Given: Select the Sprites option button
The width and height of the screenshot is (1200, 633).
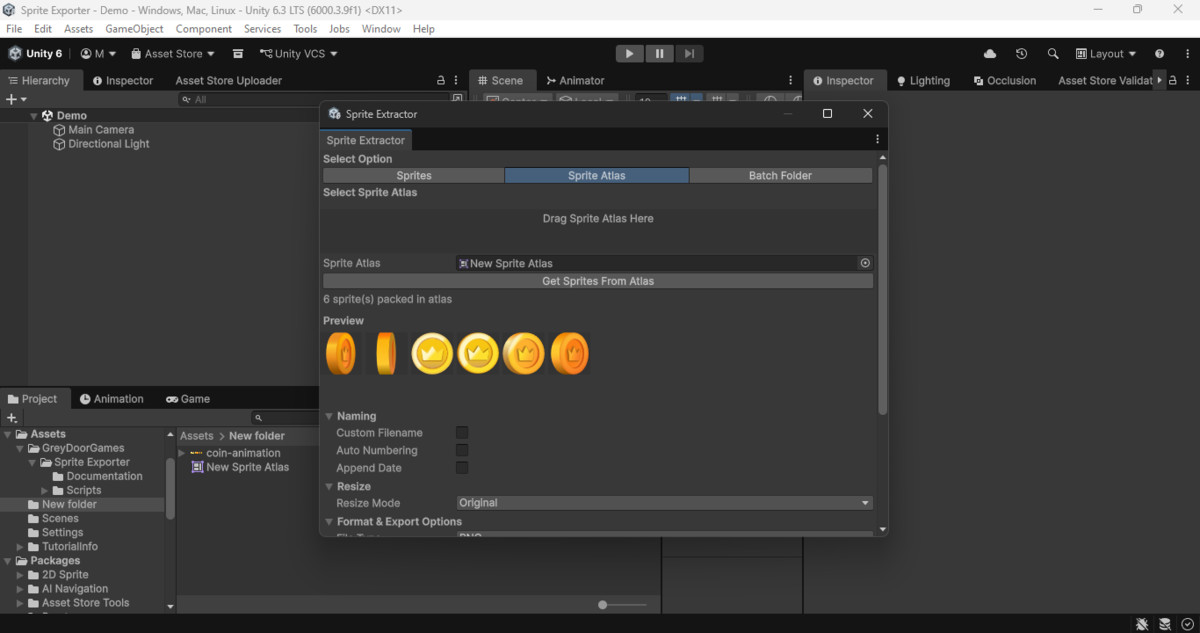Looking at the screenshot, I should coord(414,175).
